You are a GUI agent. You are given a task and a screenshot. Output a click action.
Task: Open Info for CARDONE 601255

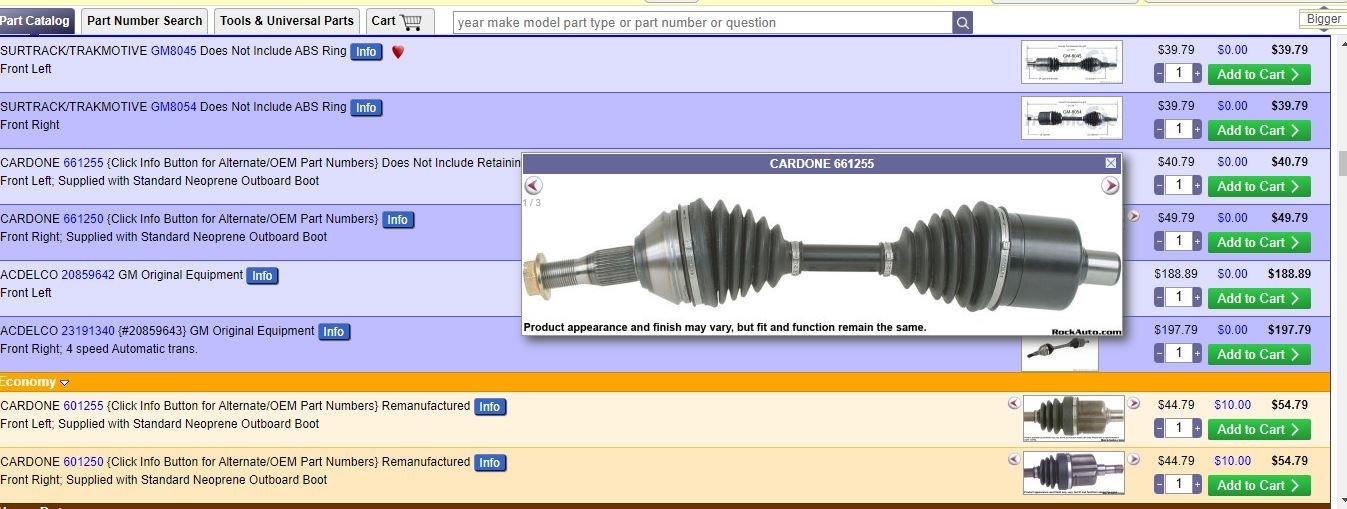pyautogui.click(x=489, y=406)
